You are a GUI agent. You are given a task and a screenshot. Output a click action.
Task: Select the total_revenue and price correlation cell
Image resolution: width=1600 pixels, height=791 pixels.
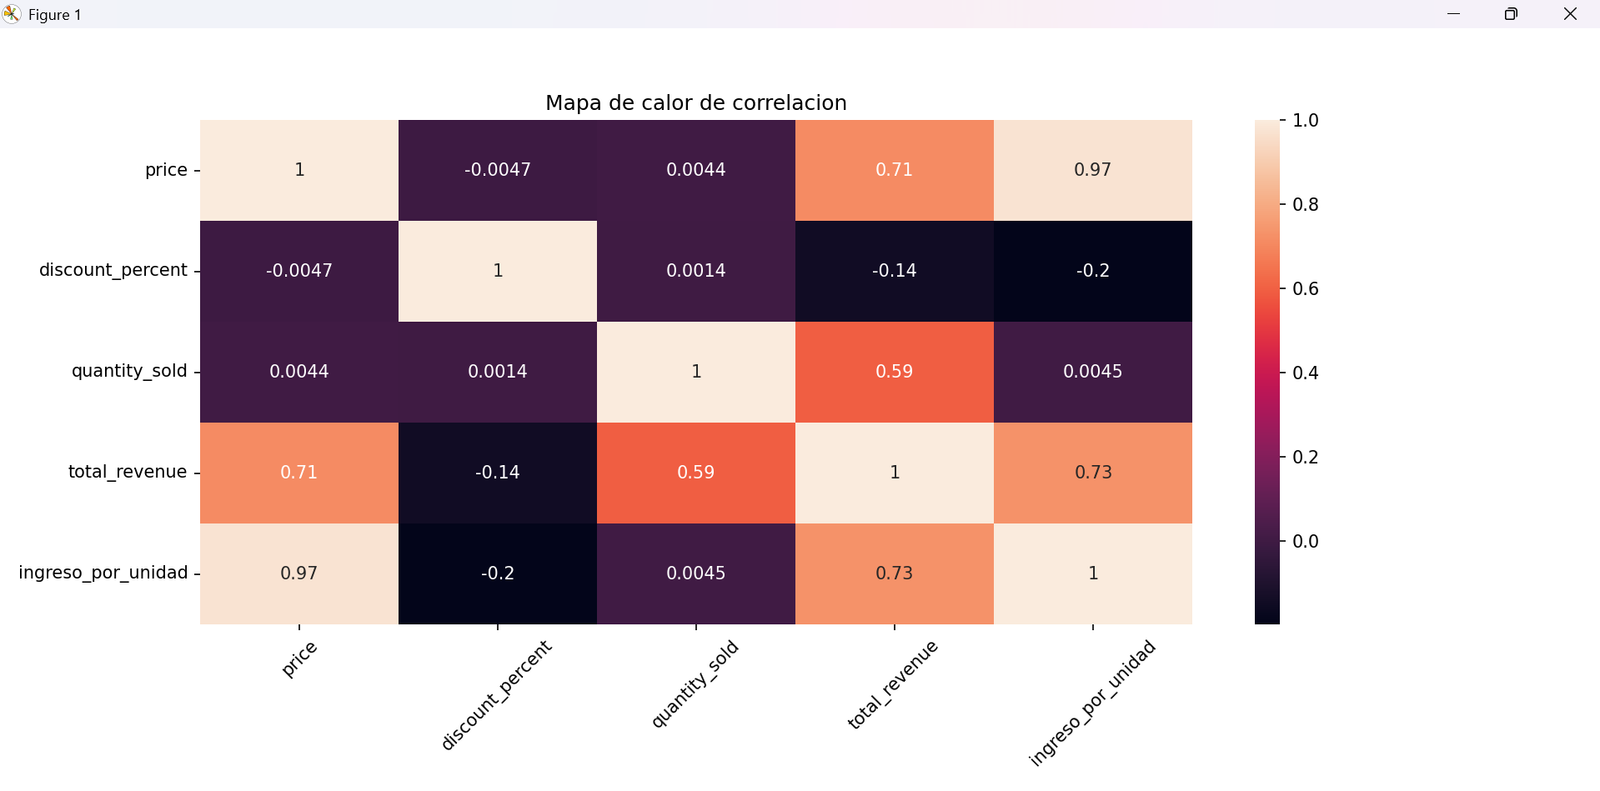(x=299, y=471)
